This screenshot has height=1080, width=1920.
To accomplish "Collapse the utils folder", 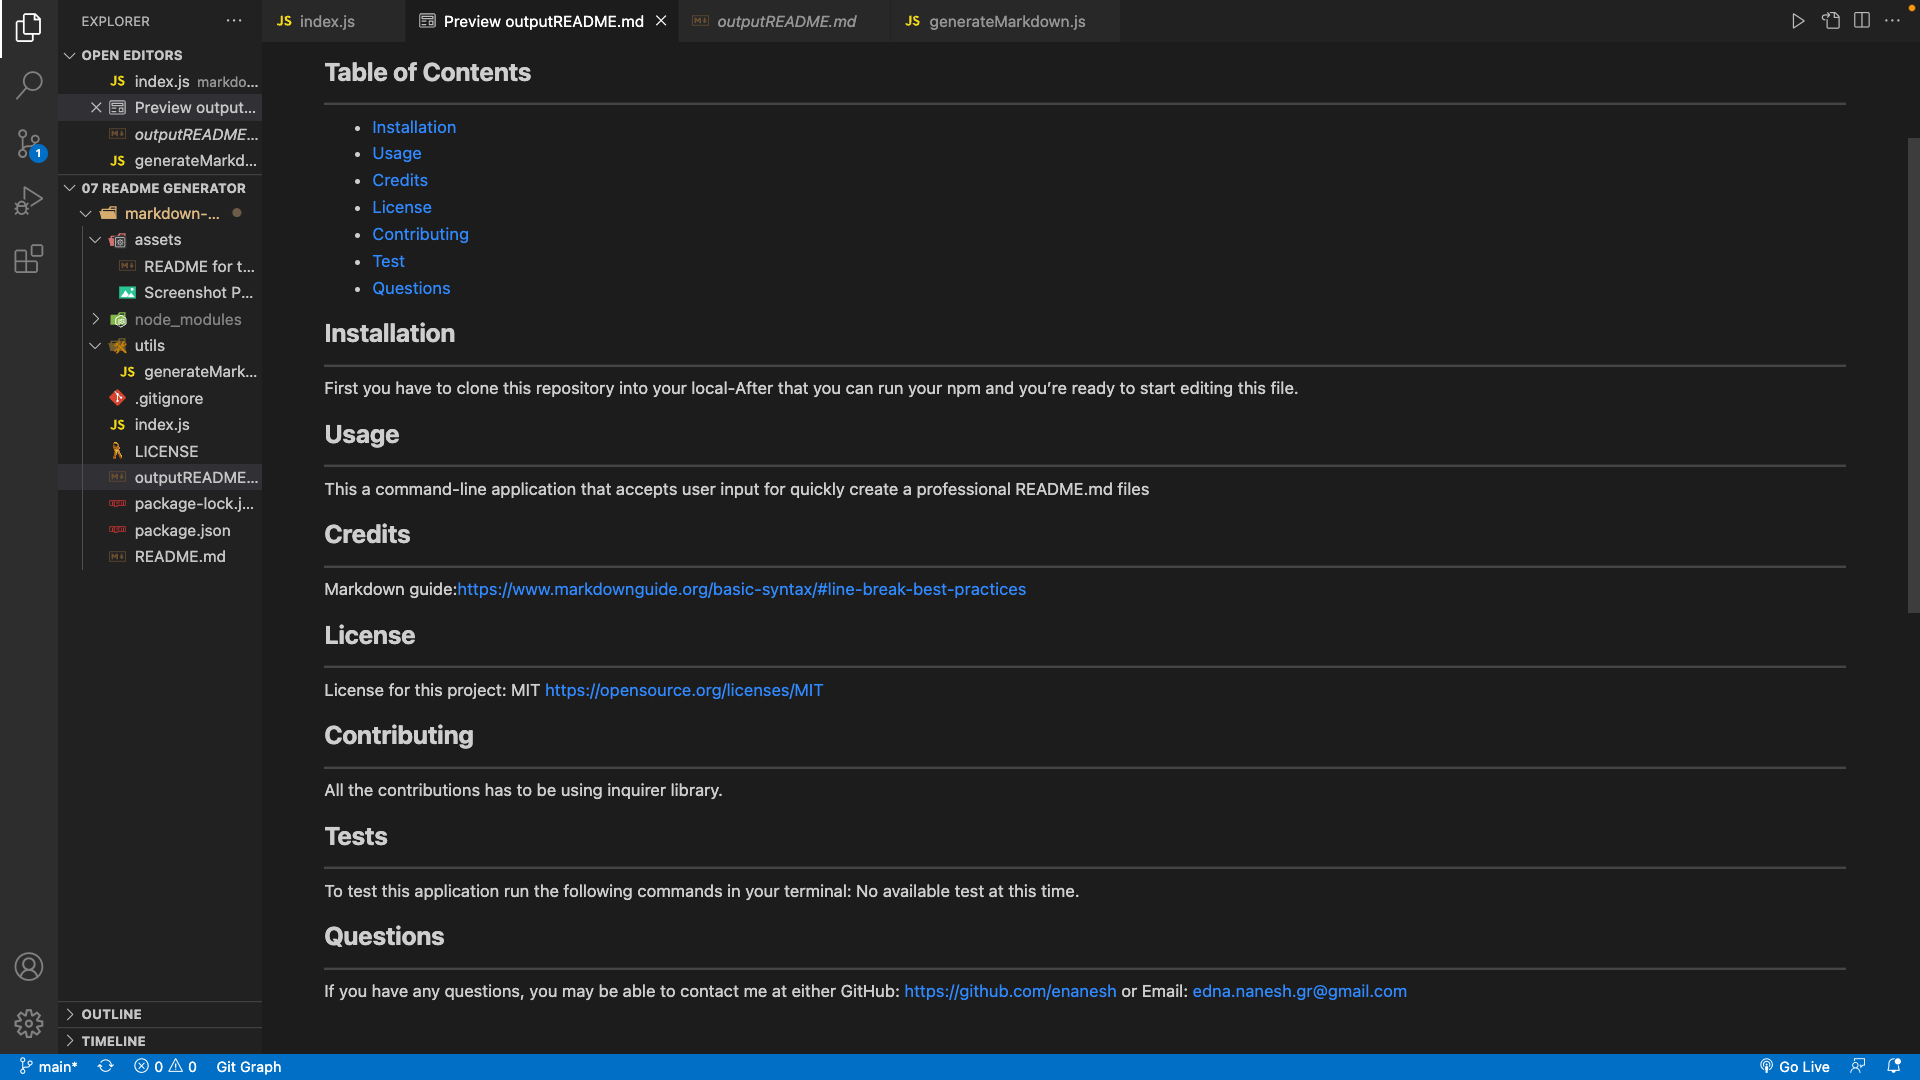I will [x=149, y=345].
